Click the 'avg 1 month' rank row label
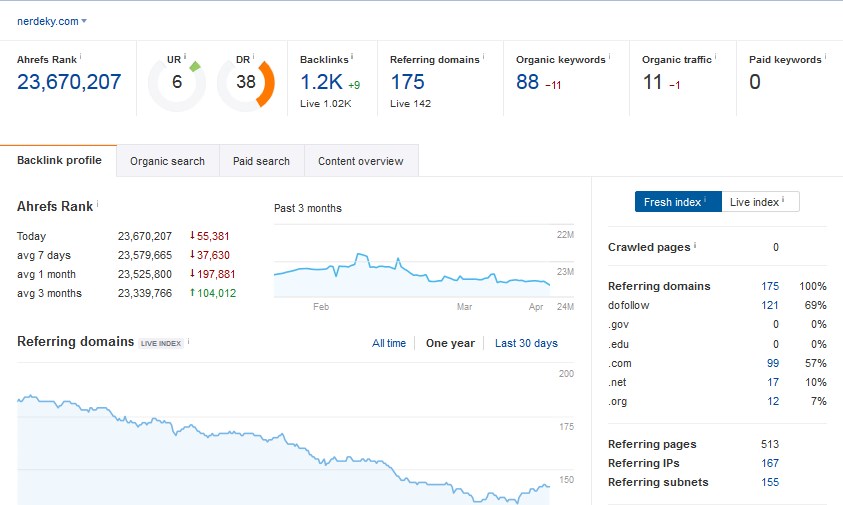Image resolution: width=843 pixels, height=505 pixels. [x=46, y=274]
